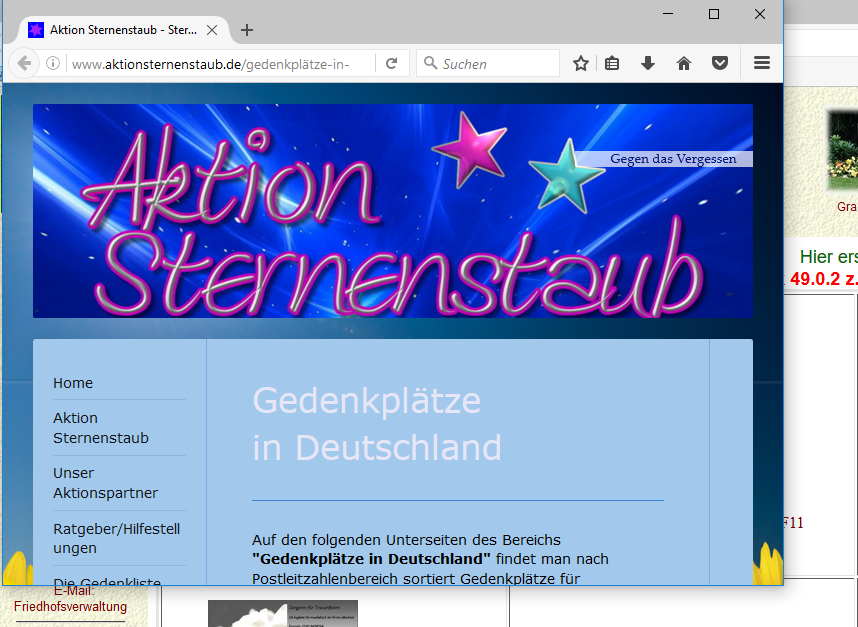Go to Unser Aktionspartner page
858x627 pixels.
click(105, 483)
